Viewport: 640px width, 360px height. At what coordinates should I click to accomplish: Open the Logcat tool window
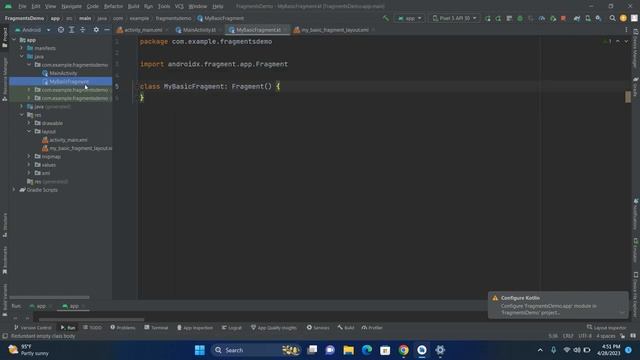coord(231,327)
